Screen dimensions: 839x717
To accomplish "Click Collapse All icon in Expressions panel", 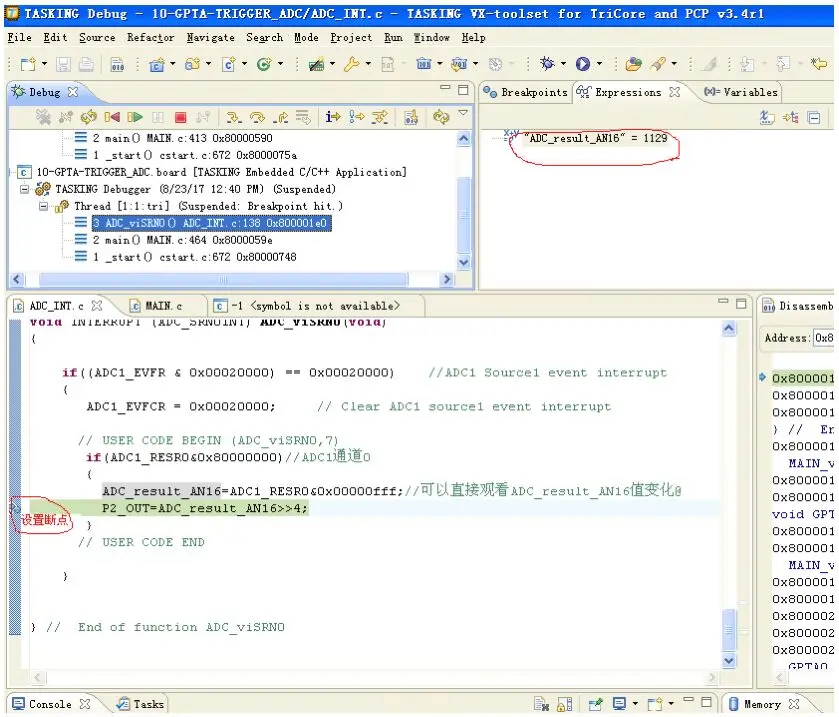I will pyautogui.click(x=814, y=117).
